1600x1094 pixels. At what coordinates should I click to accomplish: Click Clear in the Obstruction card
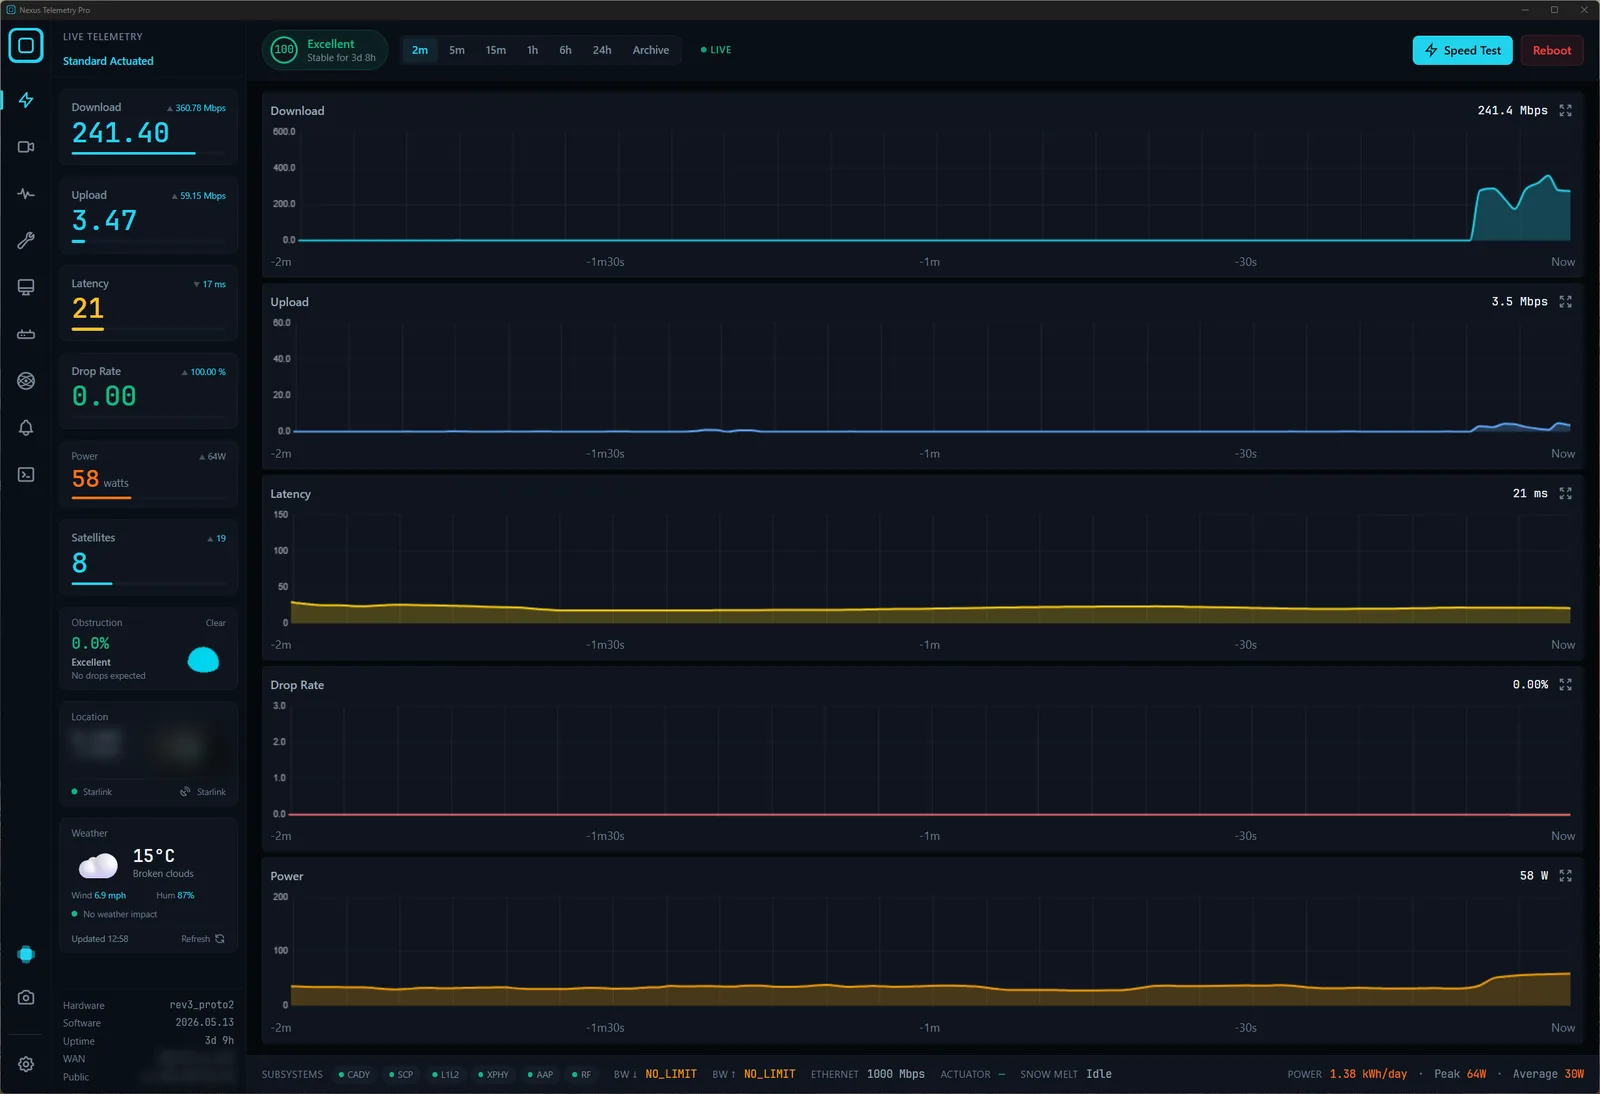pyautogui.click(x=216, y=623)
